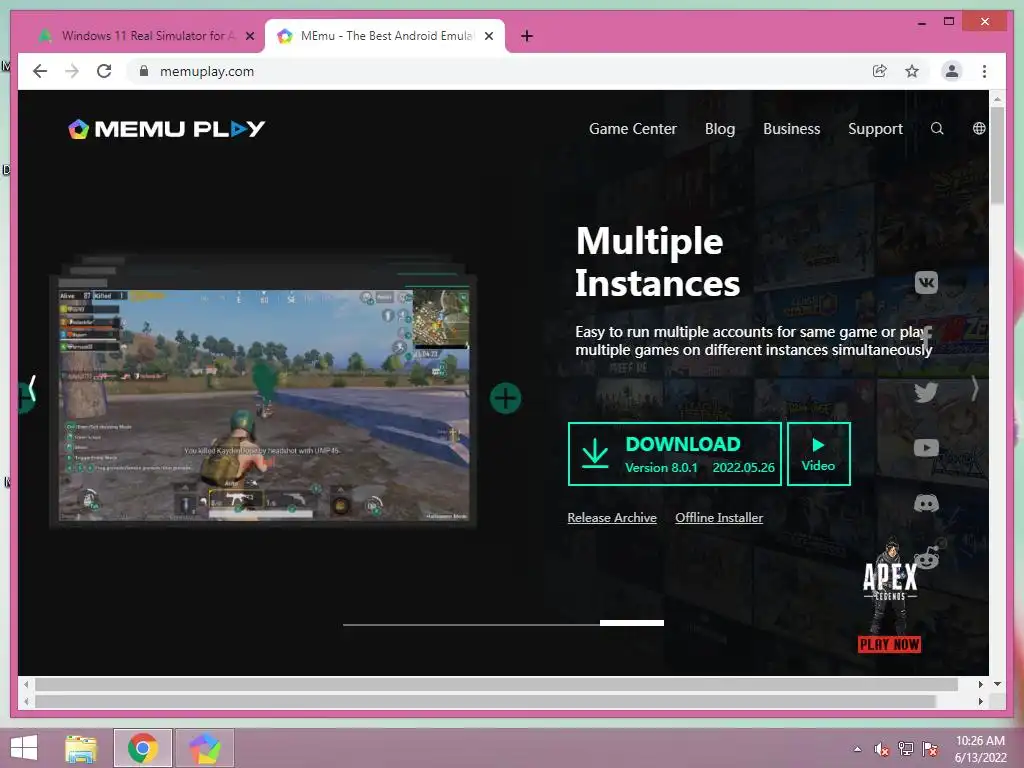Open the Game Center menu
Image resolution: width=1024 pixels, height=768 pixels.
click(x=633, y=129)
